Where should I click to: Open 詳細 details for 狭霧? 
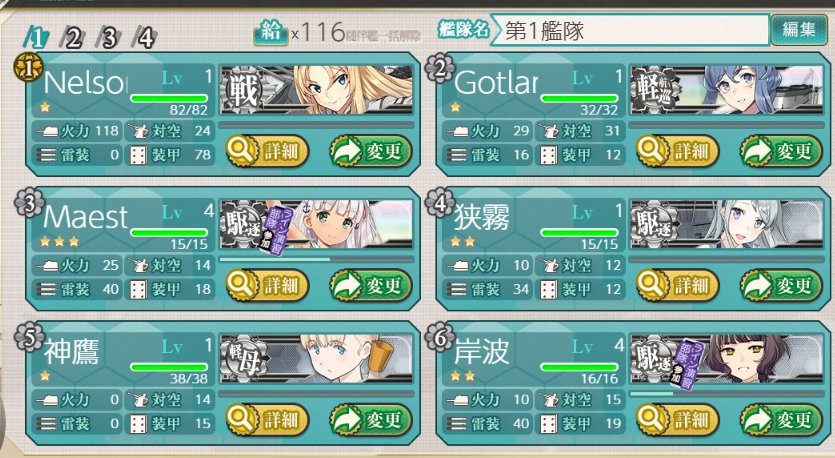click(x=677, y=285)
